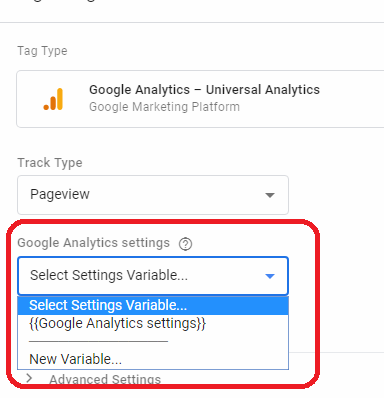Screen dimensions: 384x398
Task: Click the Advanced Settings label
Action: [105, 379]
